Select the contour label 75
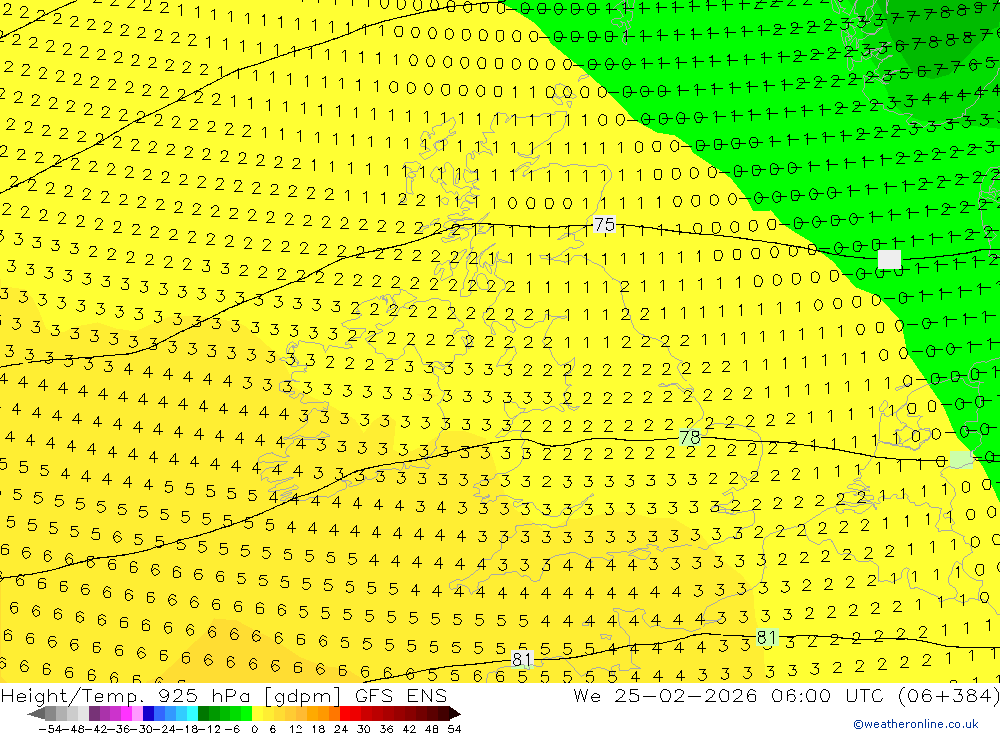Viewport: 1000px width, 733px height. point(604,225)
